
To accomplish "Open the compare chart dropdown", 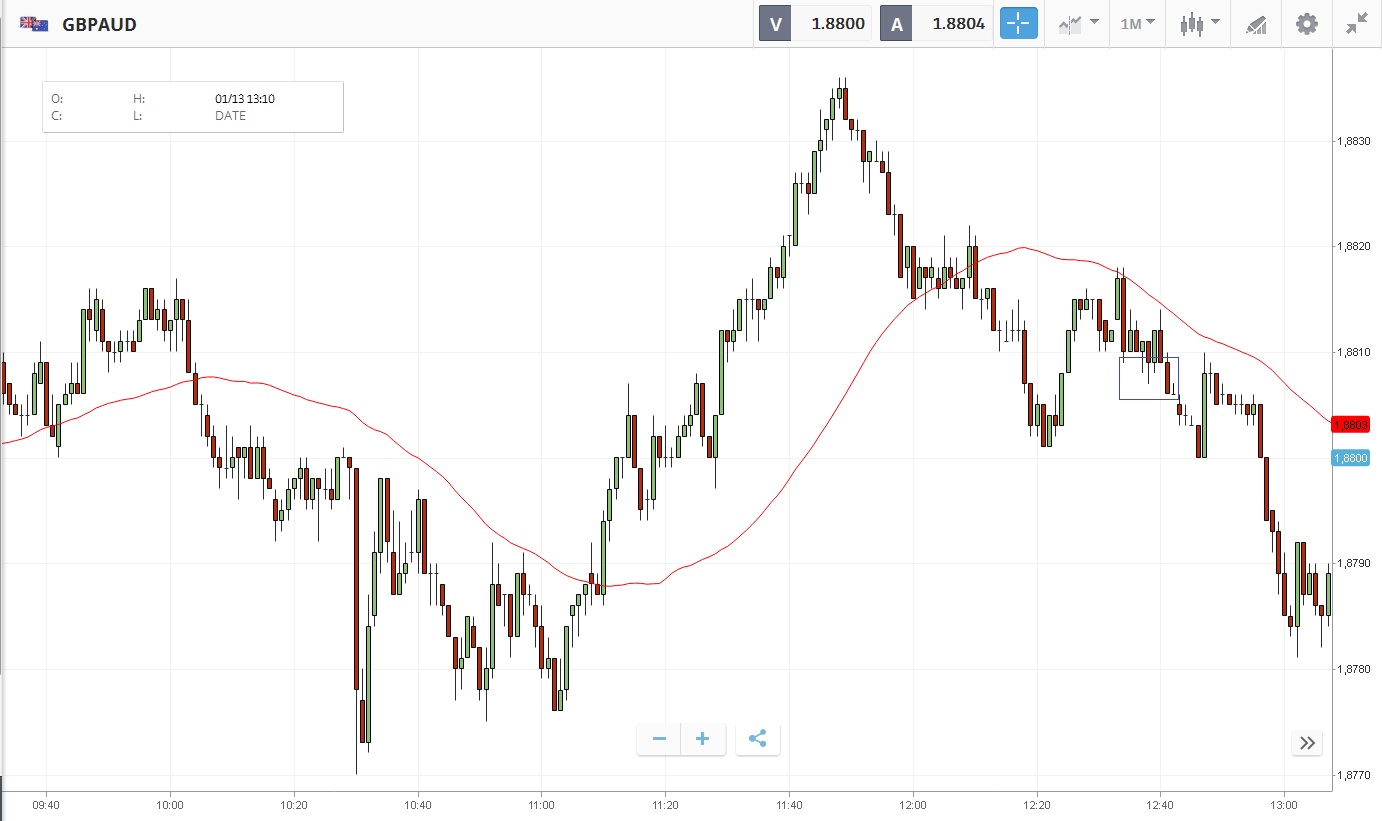I will (1078, 24).
